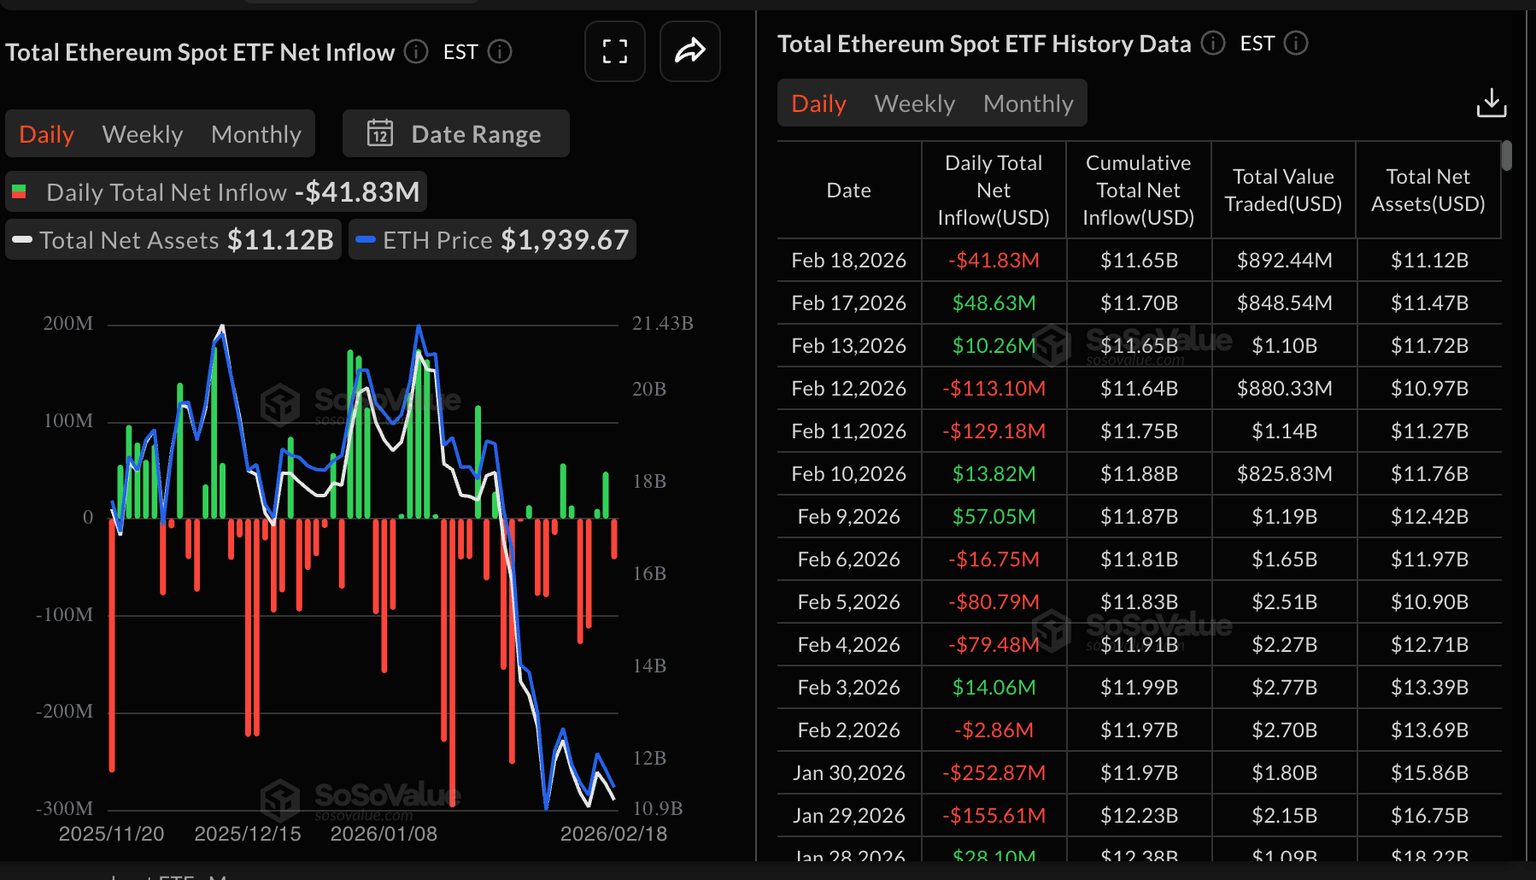Click info icon next to chart EST

point(500,52)
